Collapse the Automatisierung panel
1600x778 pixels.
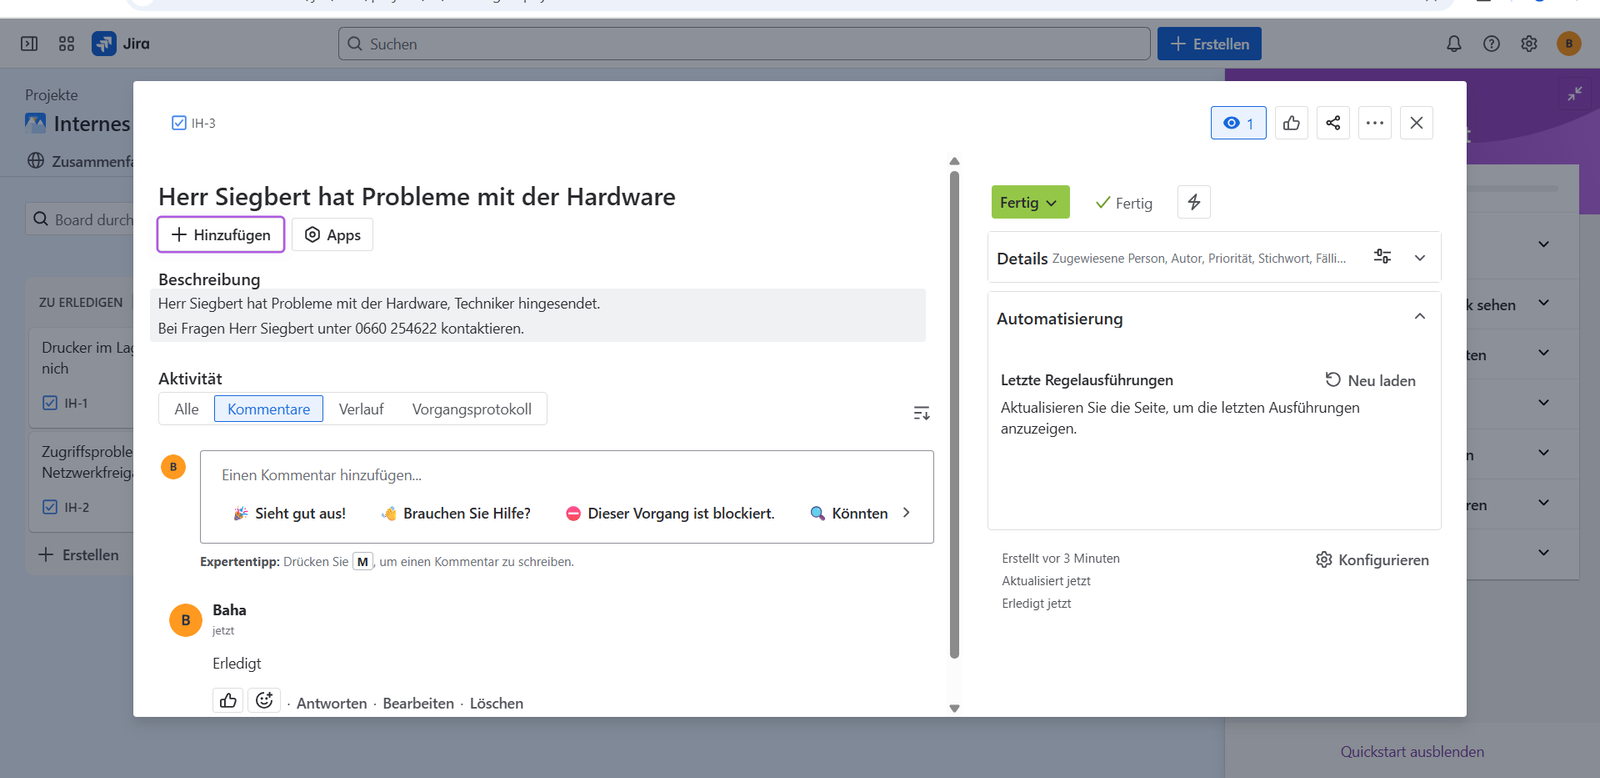(x=1420, y=317)
